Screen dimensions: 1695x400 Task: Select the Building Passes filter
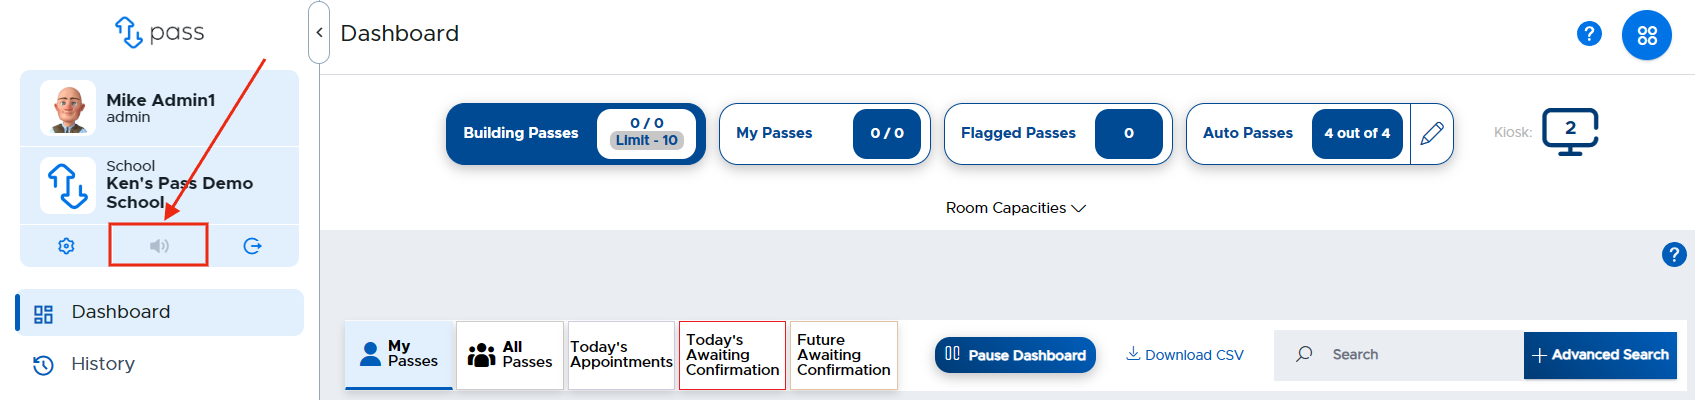click(576, 133)
